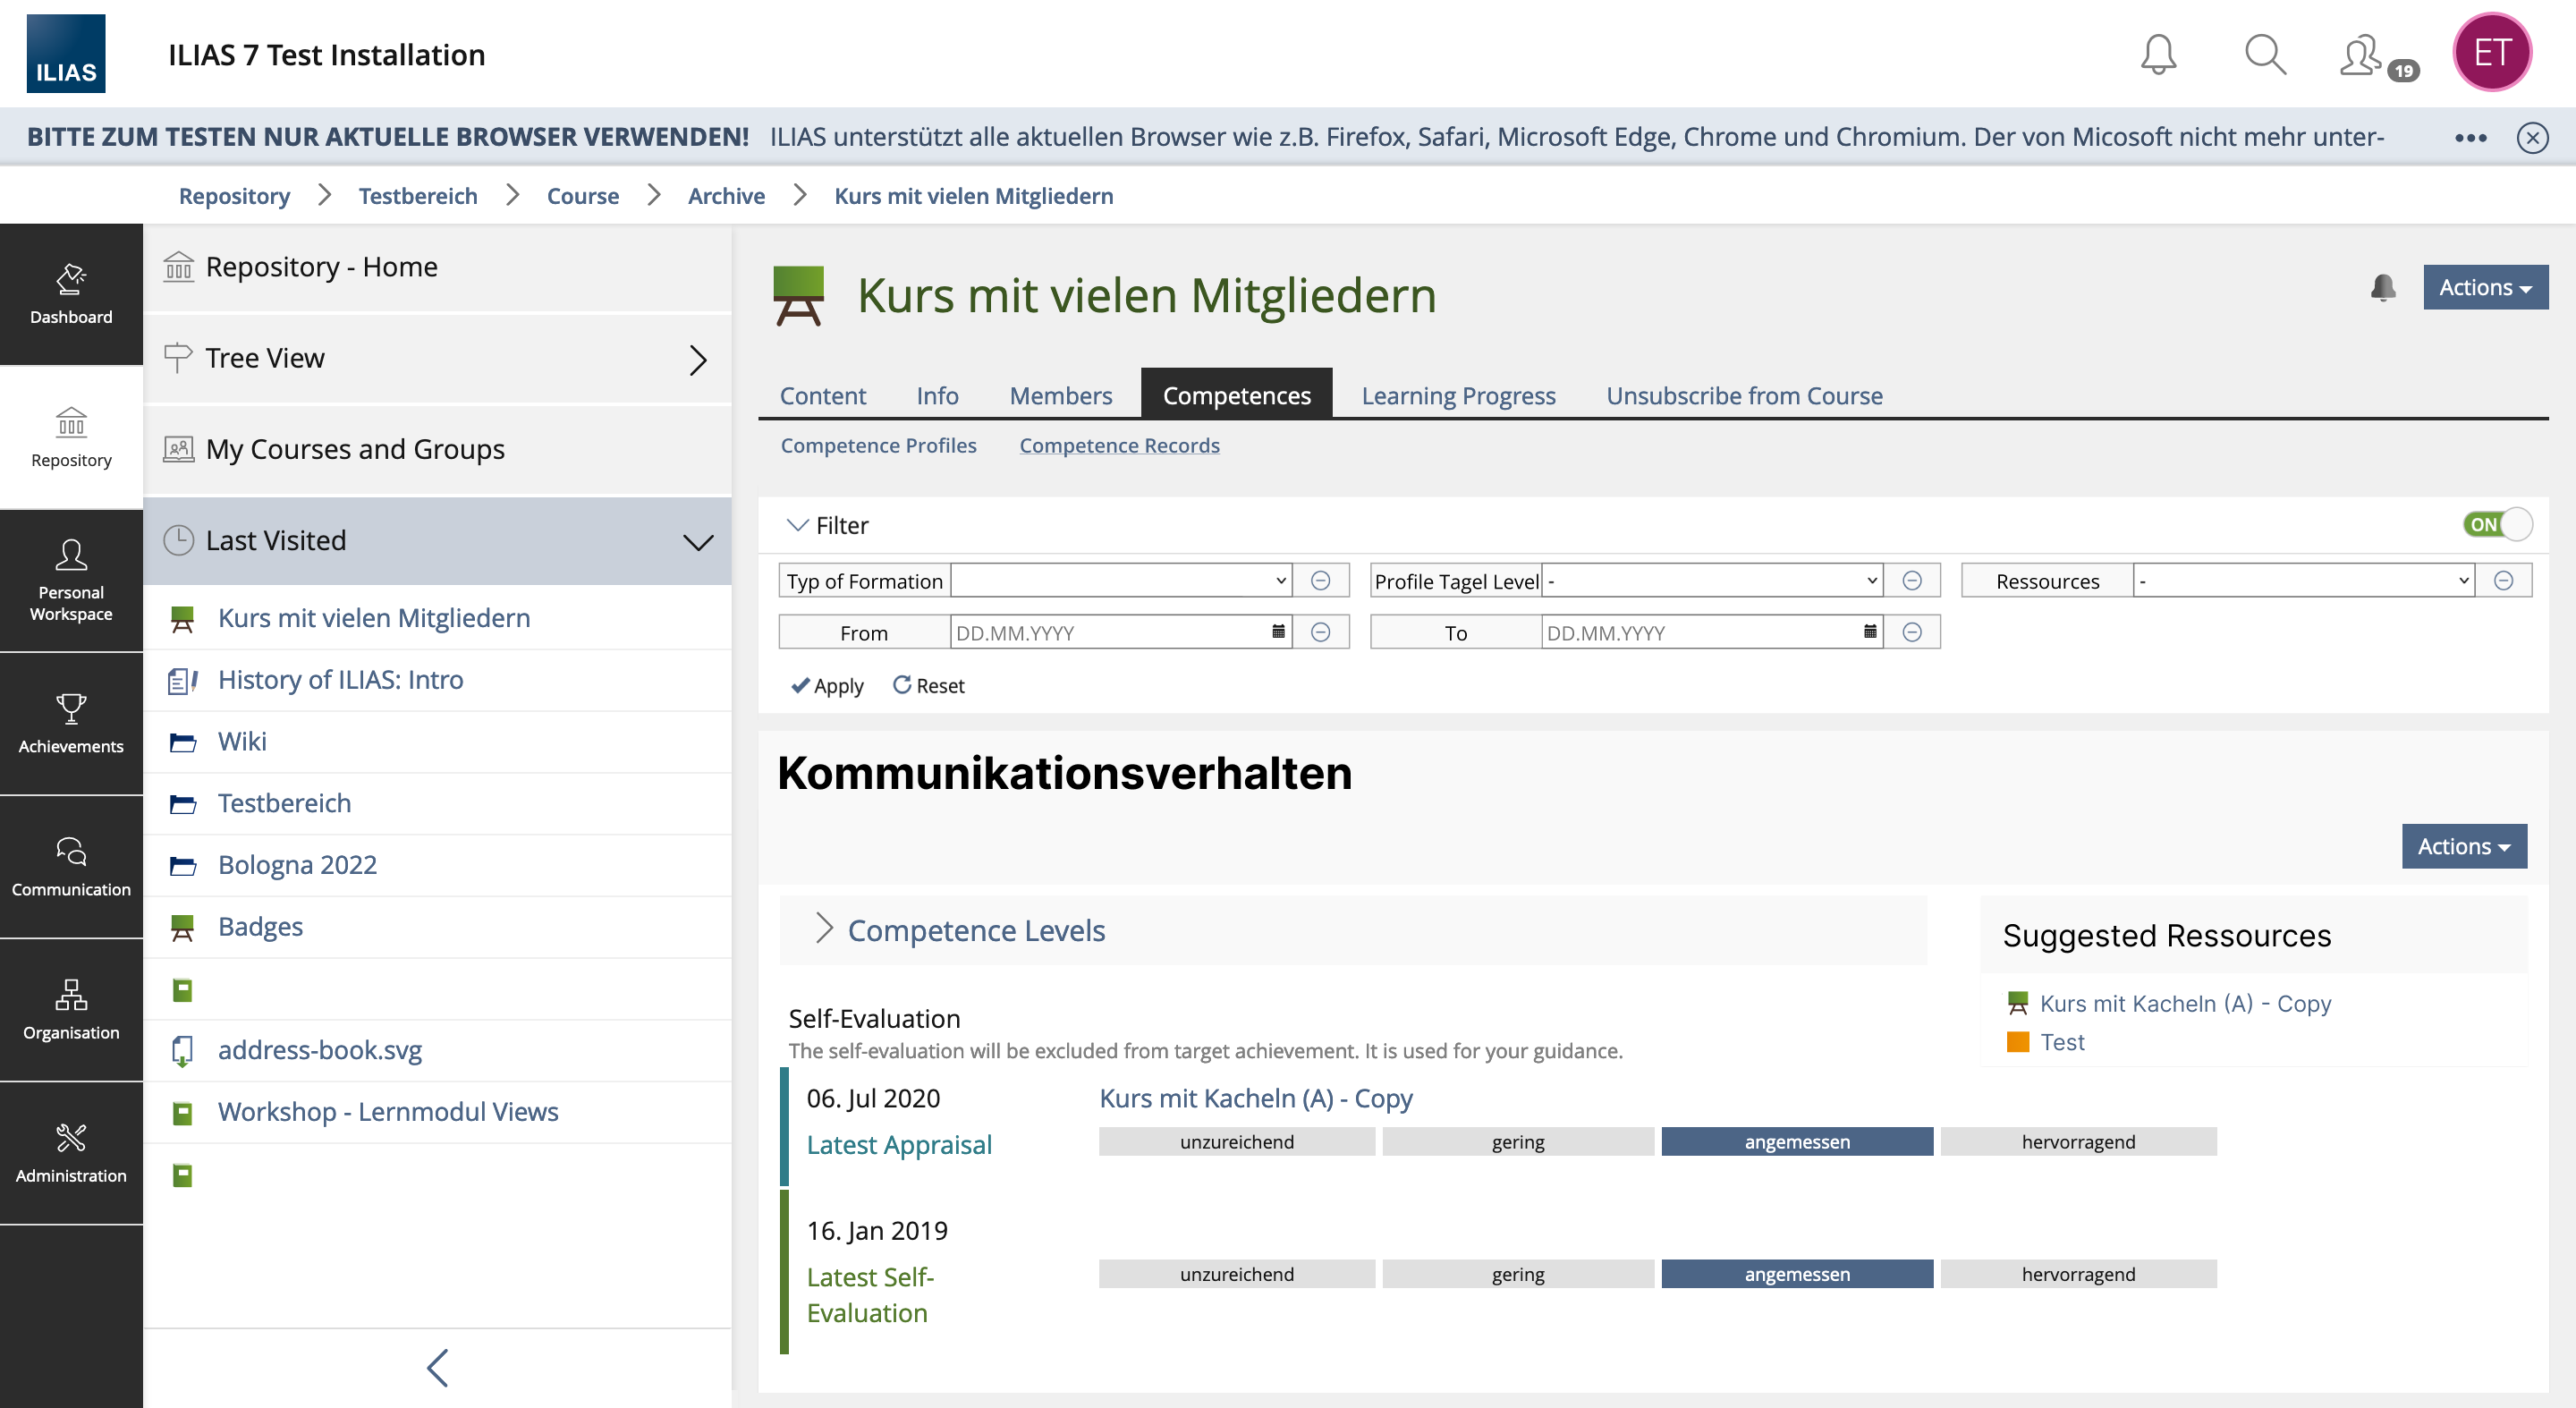Open the Profile Tagel Level dropdown
The width and height of the screenshot is (2576, 1408).
click(x=1711, y=581)
